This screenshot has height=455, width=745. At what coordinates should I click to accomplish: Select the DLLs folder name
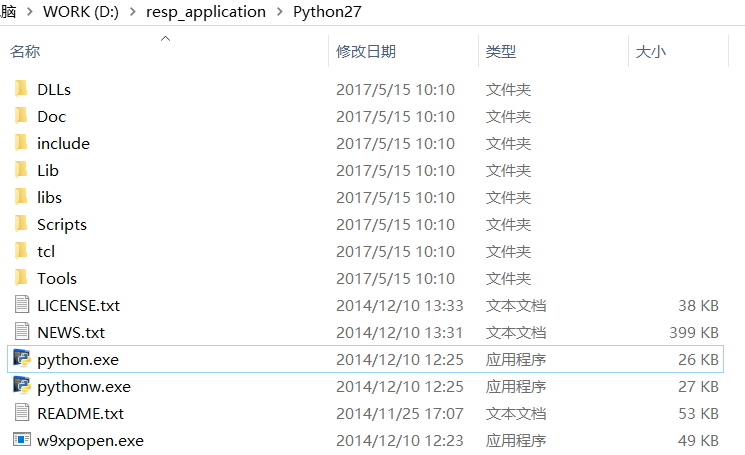coord(54,90)
